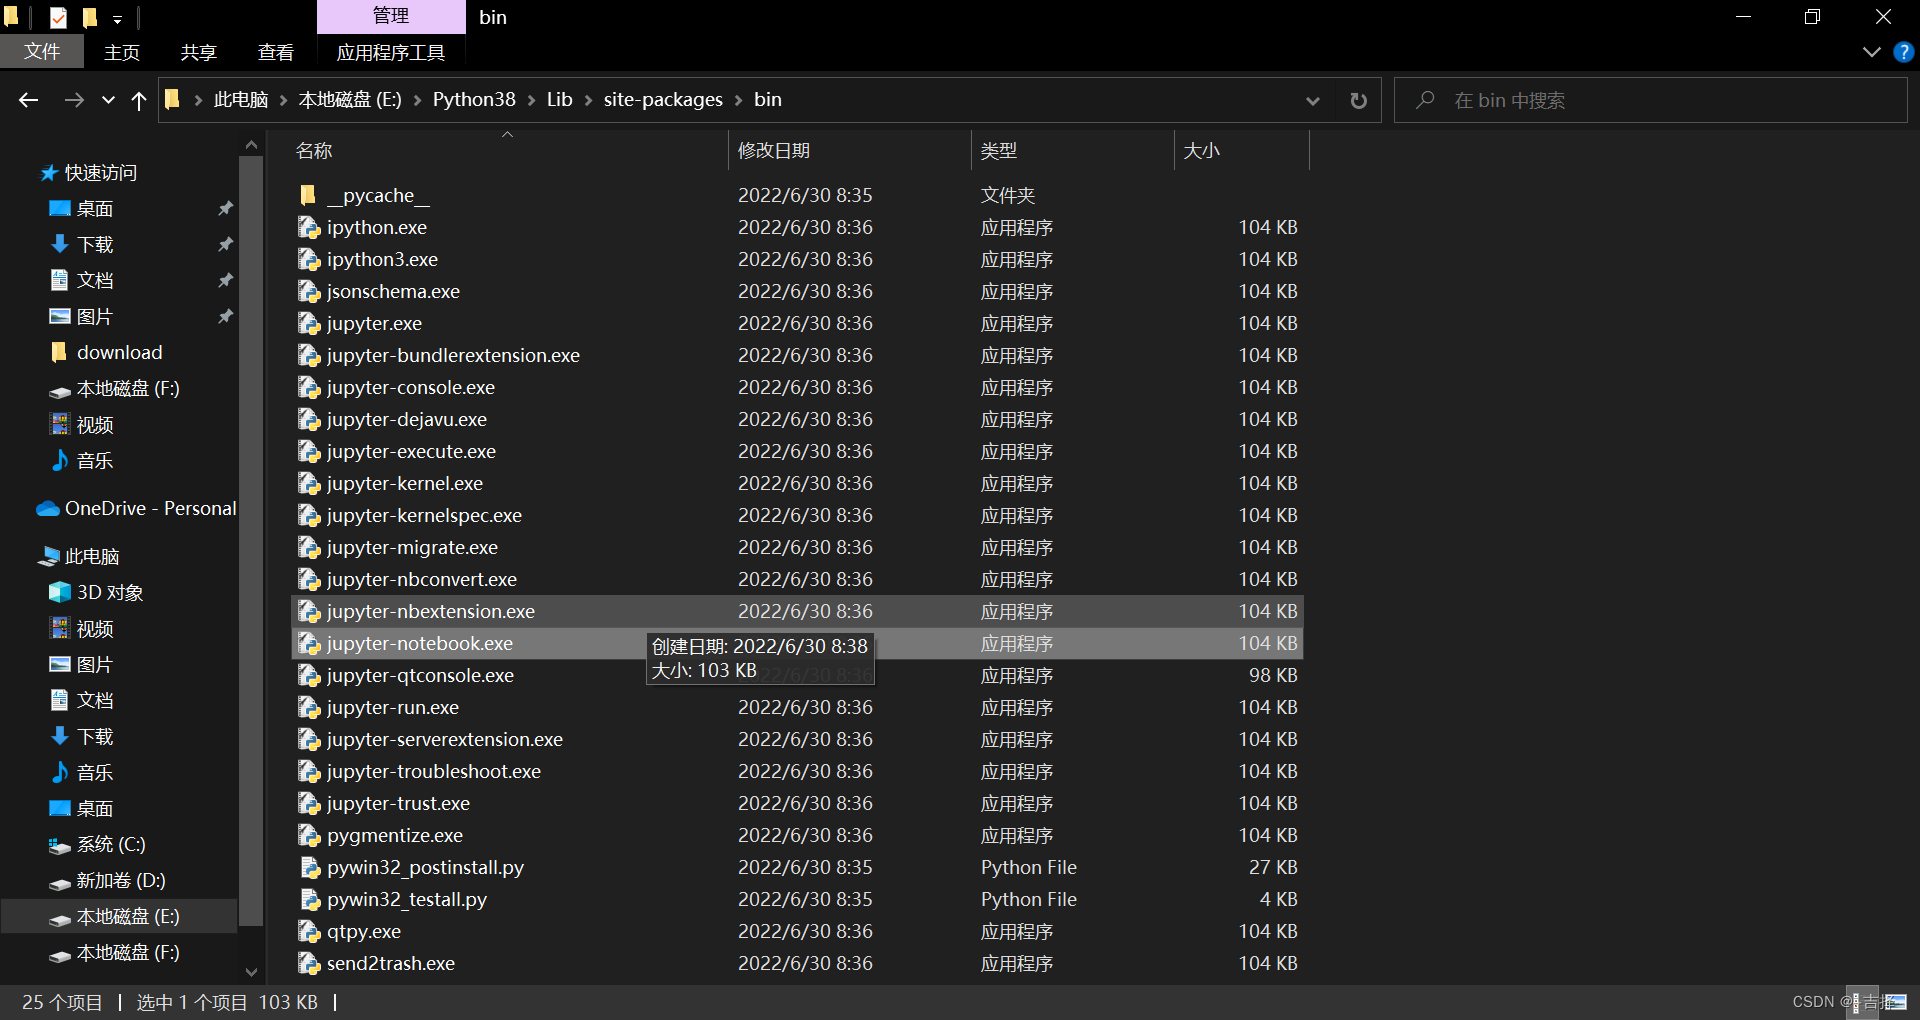Screen dimensions: 1920x1020
Task: Select jupyter-dejavu.exe file name
Action: click(407, 419)
